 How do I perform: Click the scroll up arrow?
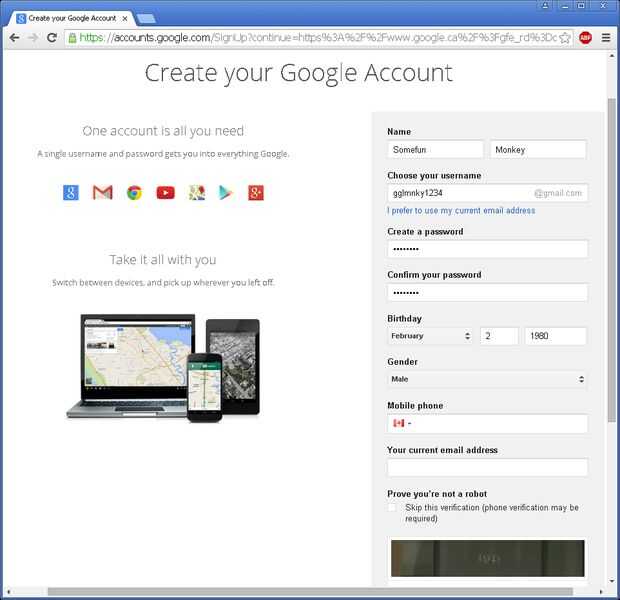tap(611, 56)
